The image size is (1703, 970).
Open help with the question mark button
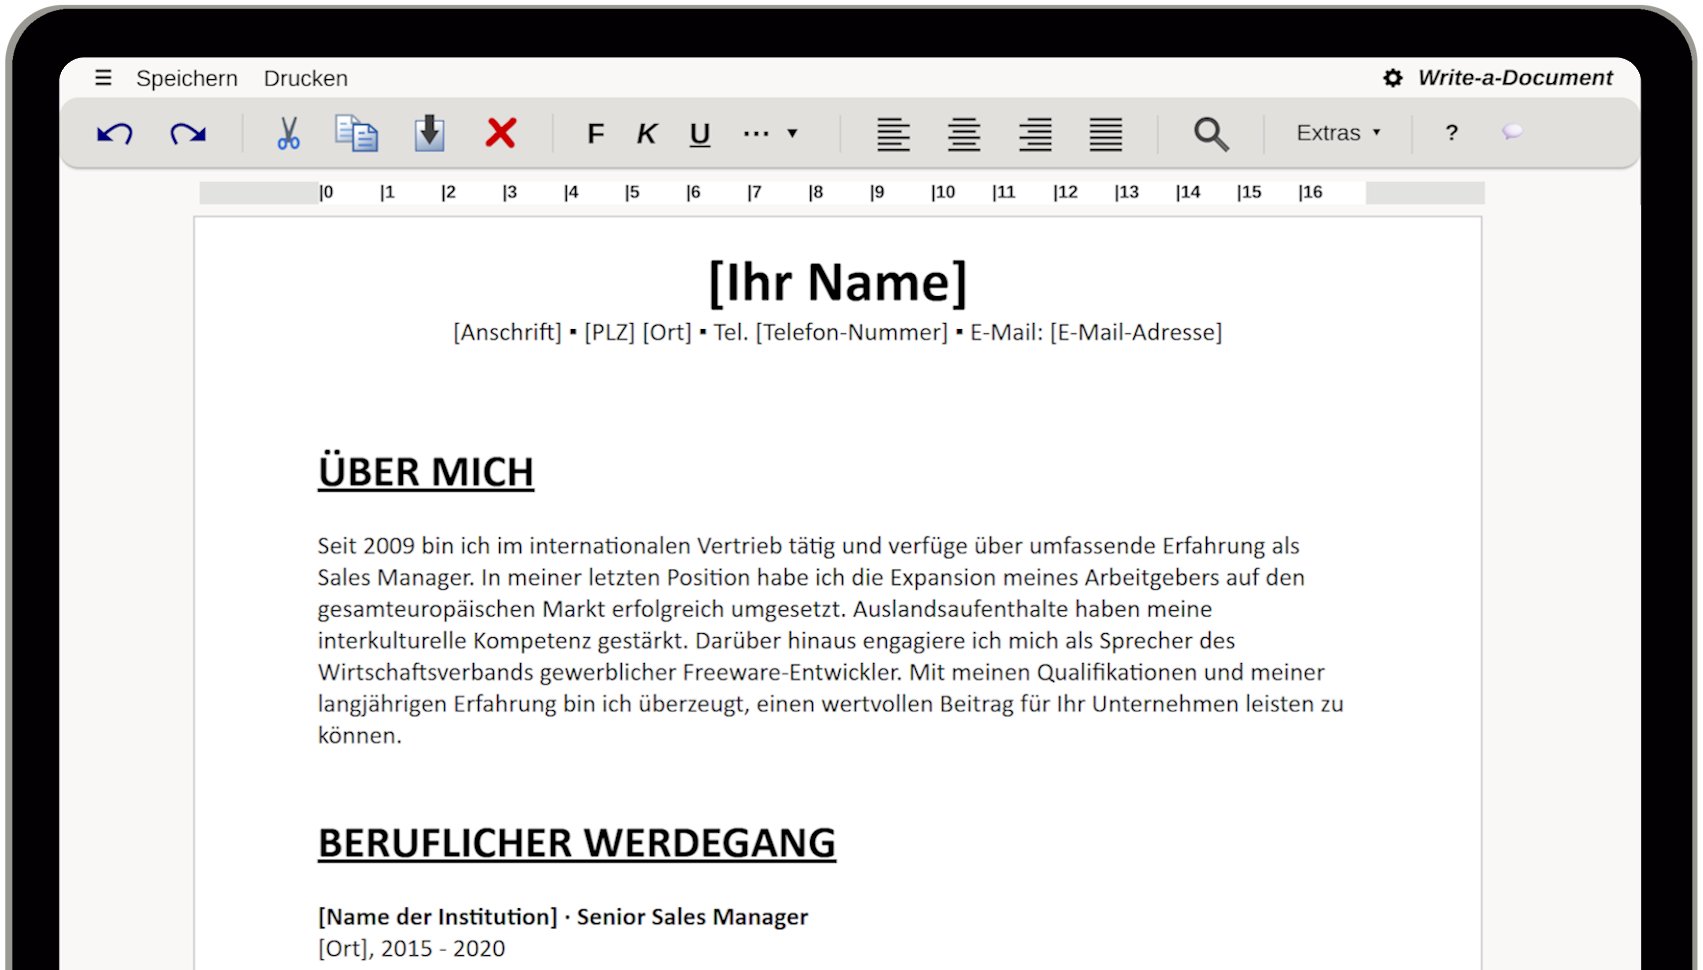[1451, 133]
